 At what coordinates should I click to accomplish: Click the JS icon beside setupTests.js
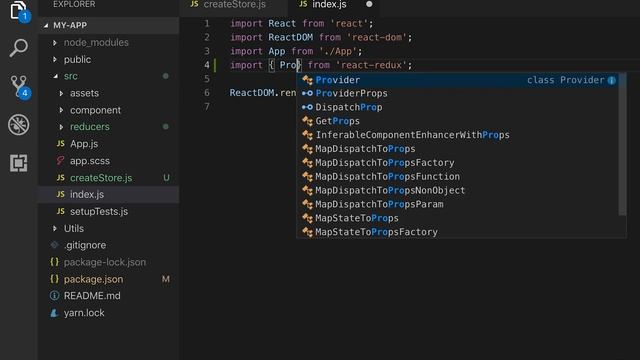[60, 211]
